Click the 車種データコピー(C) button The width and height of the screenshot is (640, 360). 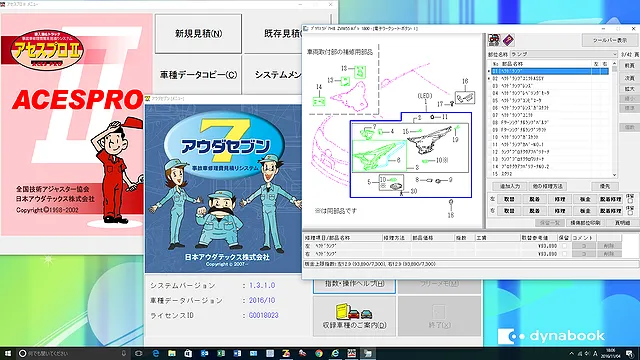click(198, 75)
